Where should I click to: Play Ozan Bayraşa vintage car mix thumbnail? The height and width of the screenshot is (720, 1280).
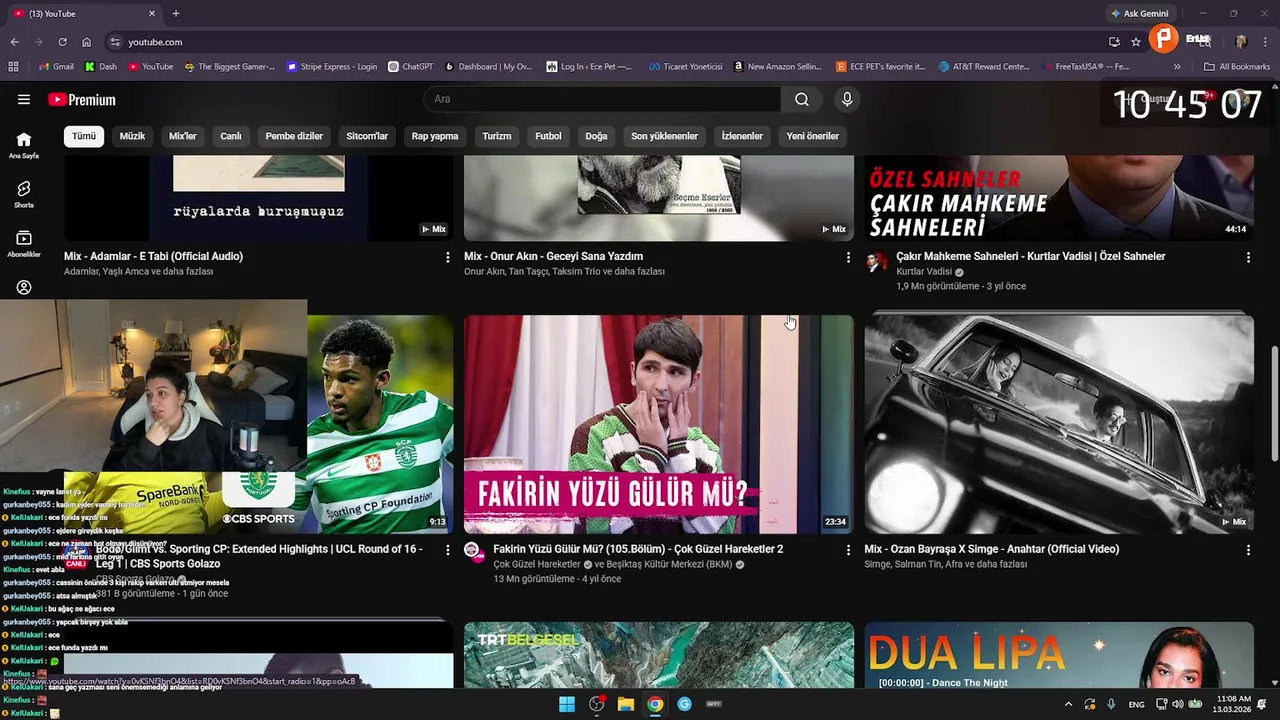[x=1059, y=424]
